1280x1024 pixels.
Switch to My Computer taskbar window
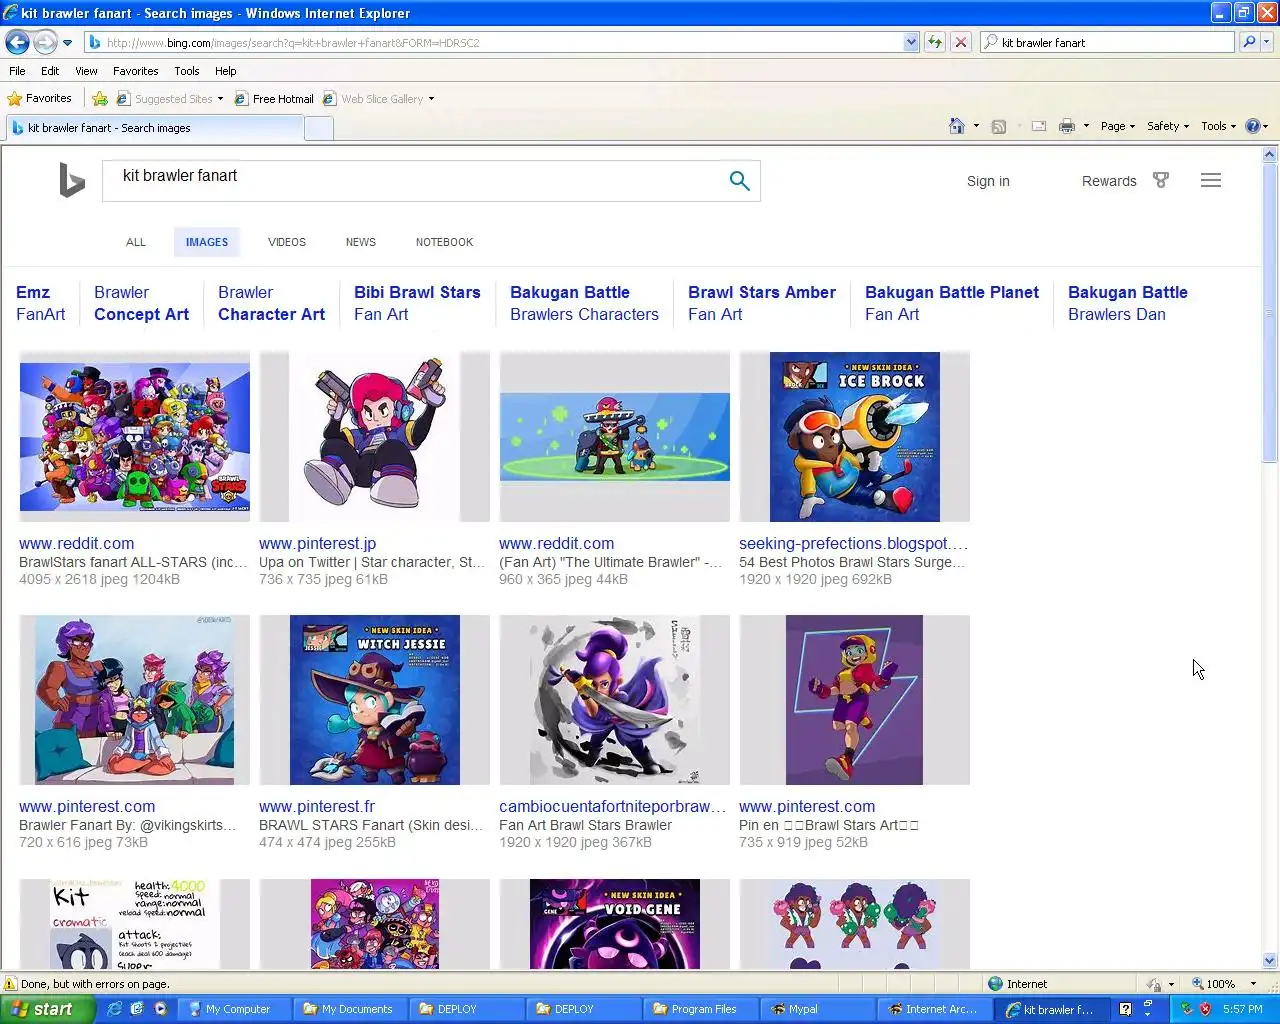(x=236, y=1009)
